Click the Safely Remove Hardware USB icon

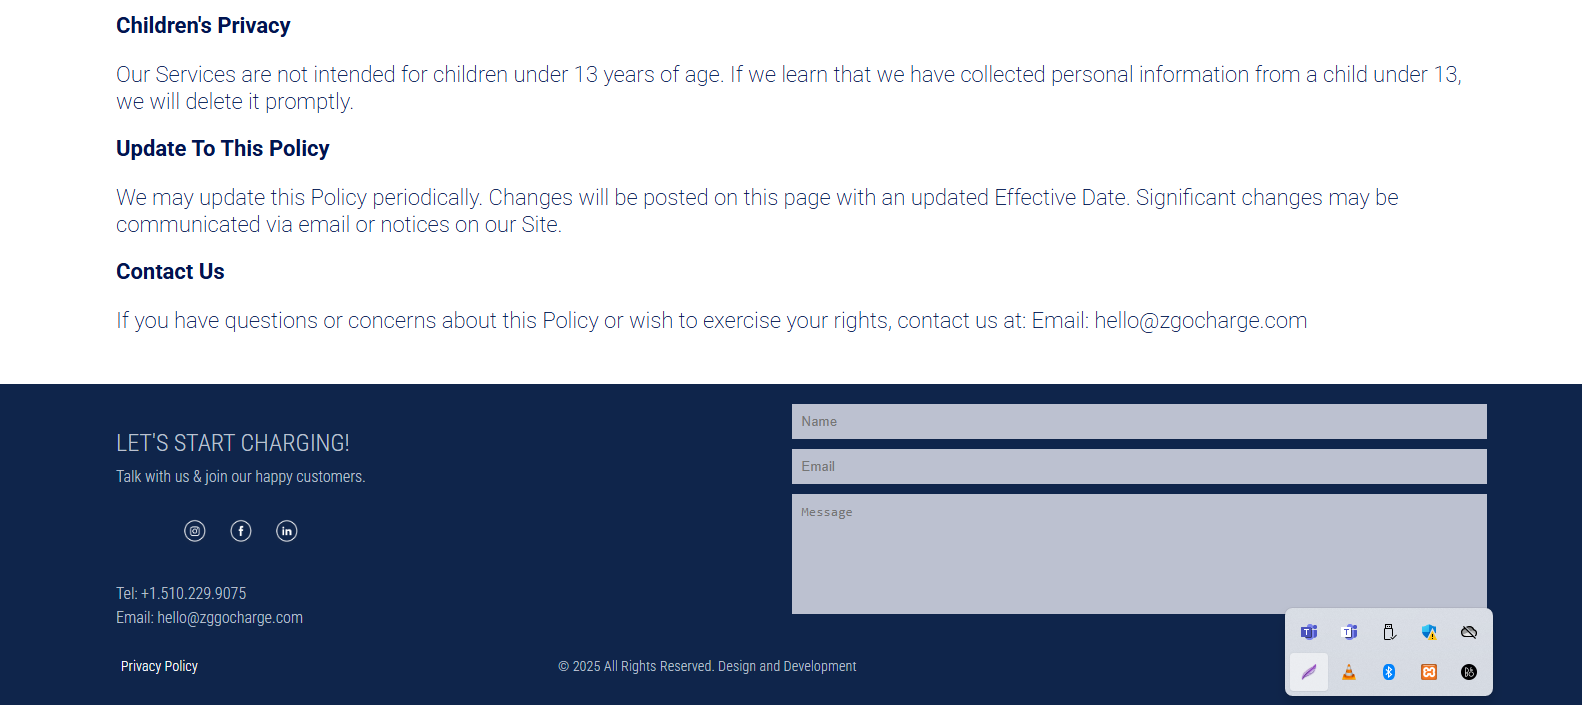point(1389,632)
